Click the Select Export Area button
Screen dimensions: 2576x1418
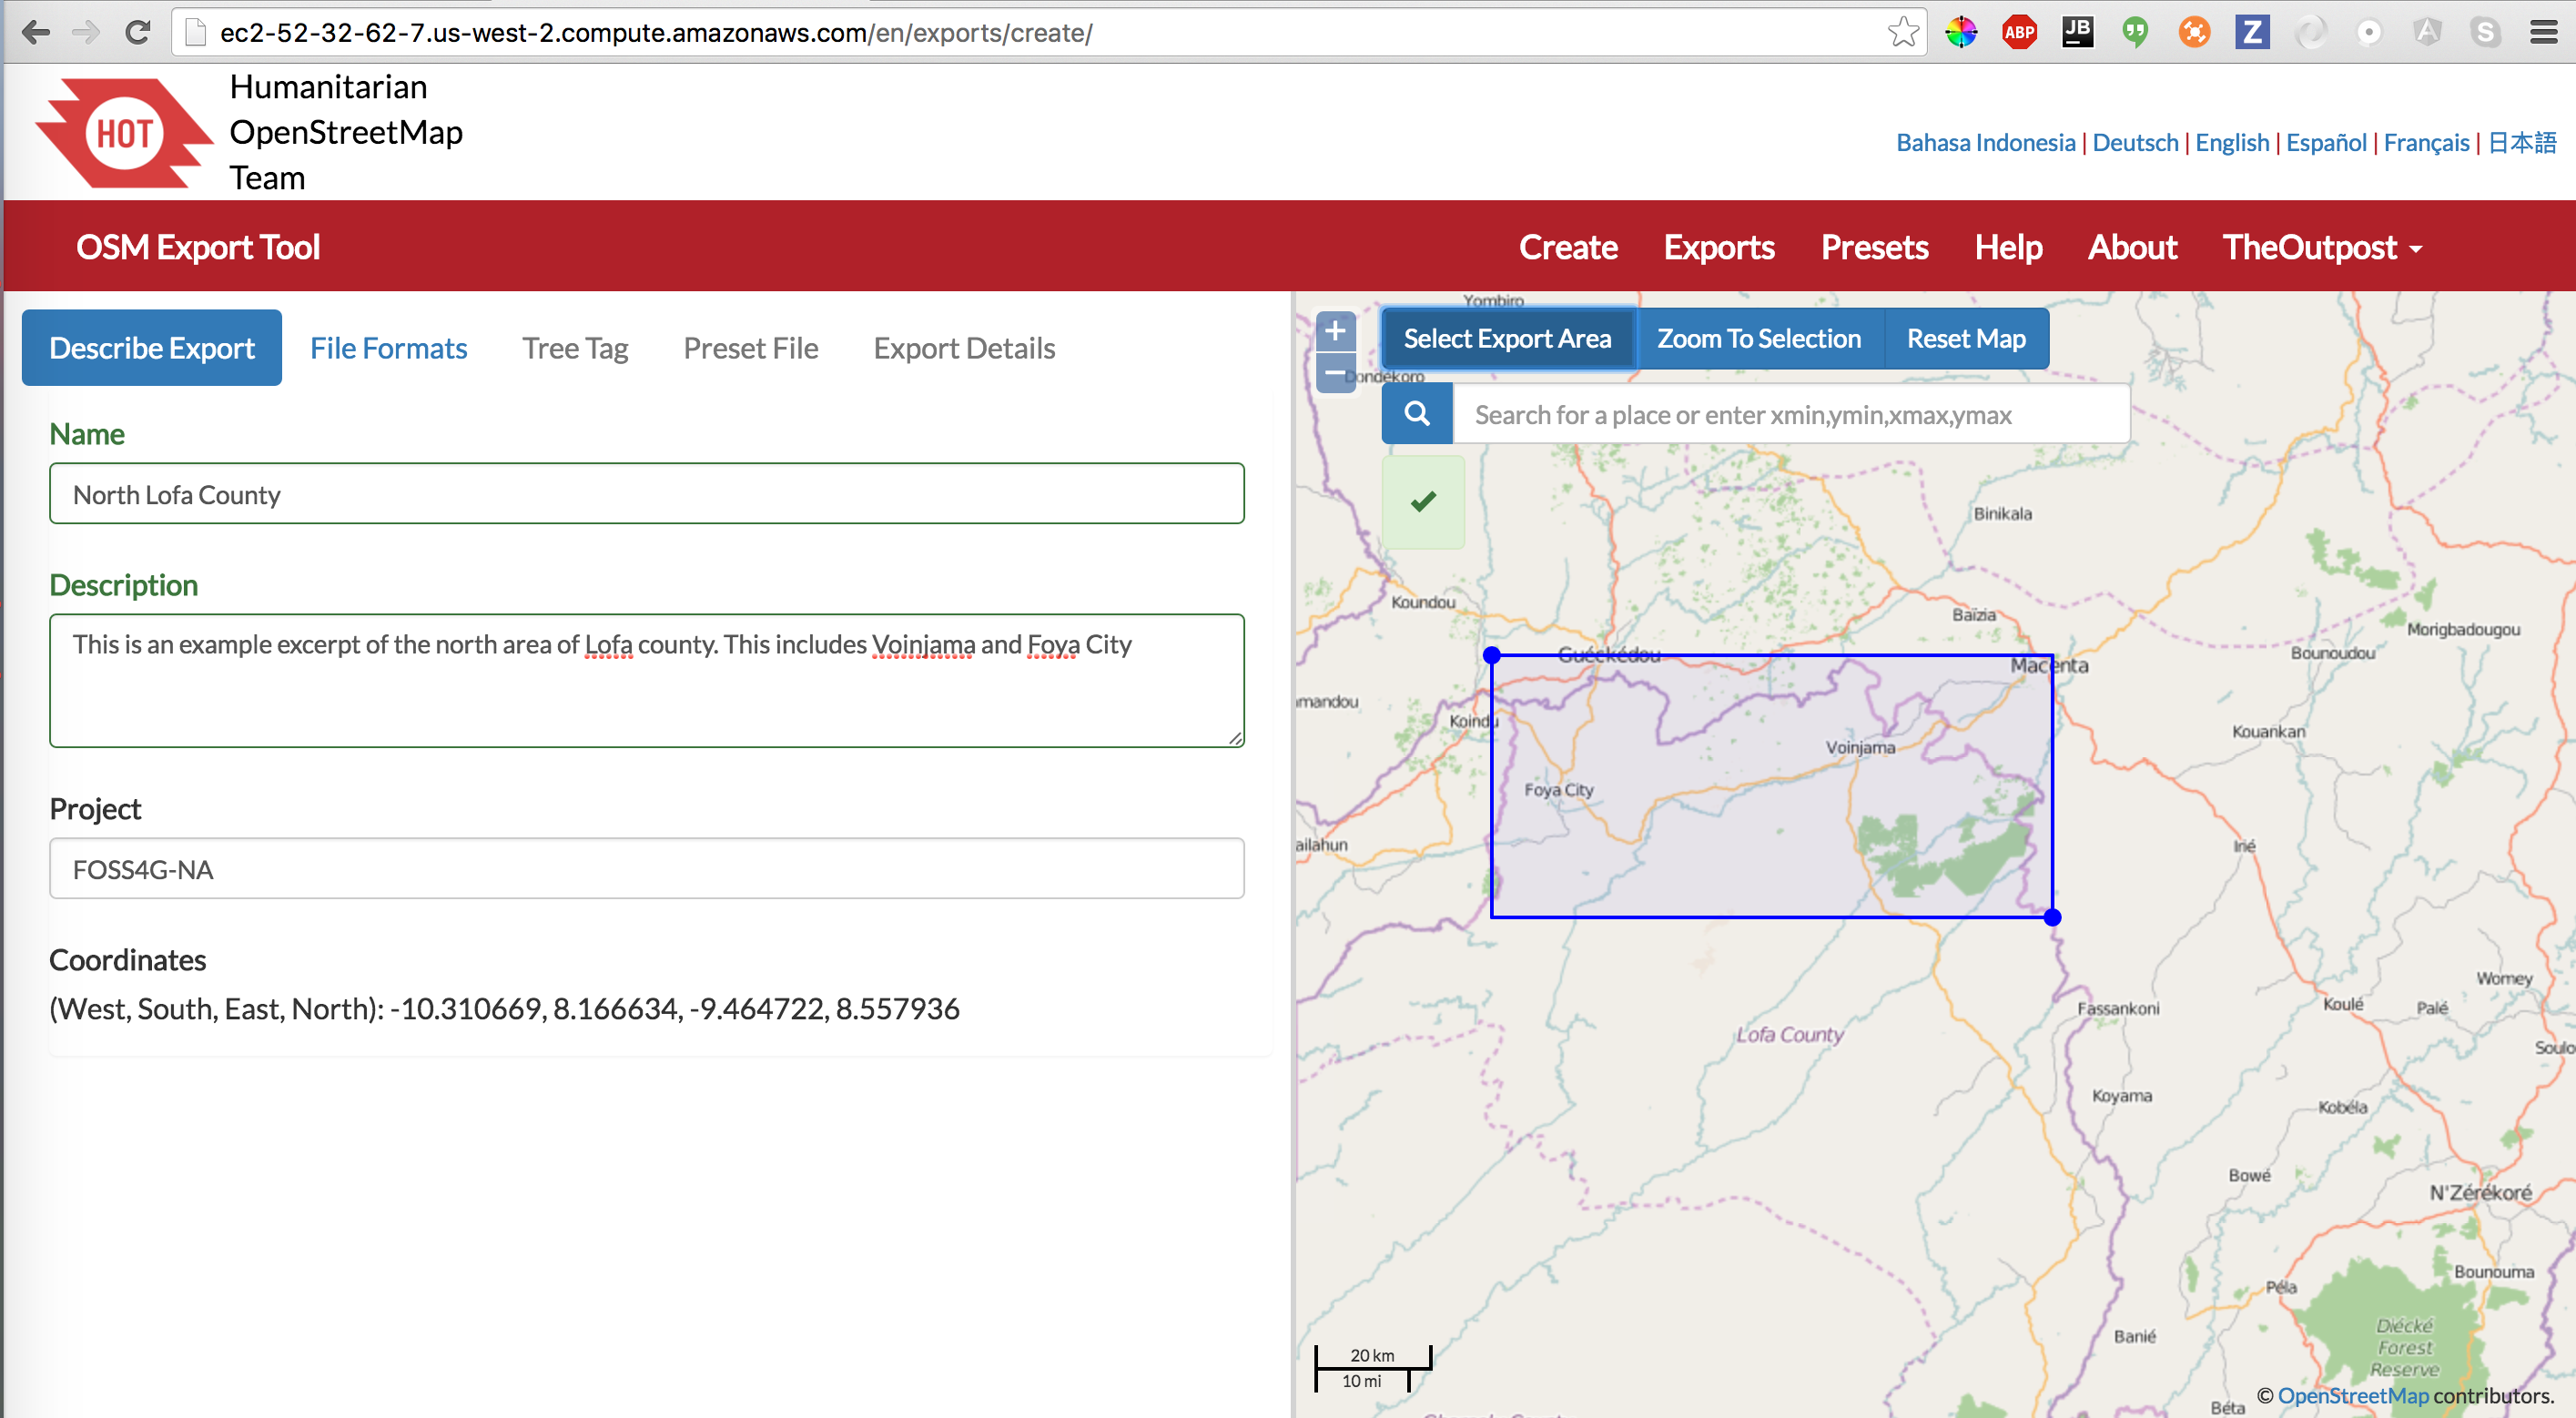(1509, 337)
